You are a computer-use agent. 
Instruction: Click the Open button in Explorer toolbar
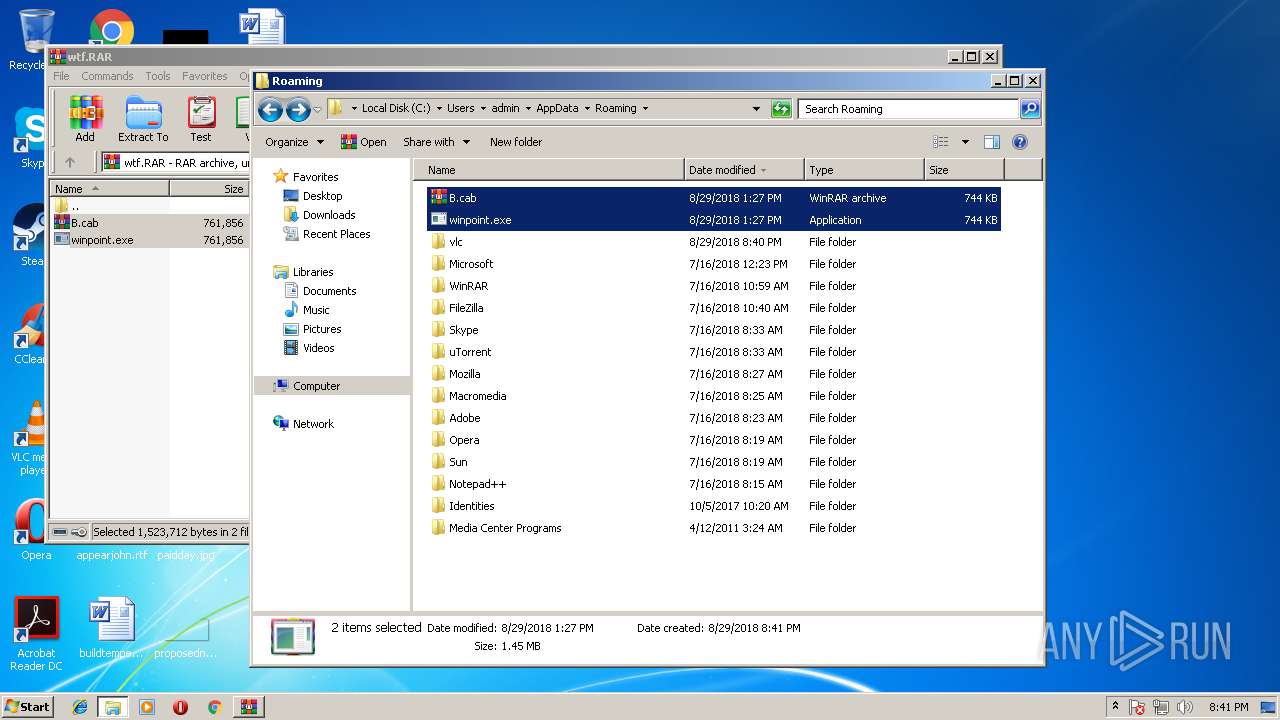tap(363, 142)
